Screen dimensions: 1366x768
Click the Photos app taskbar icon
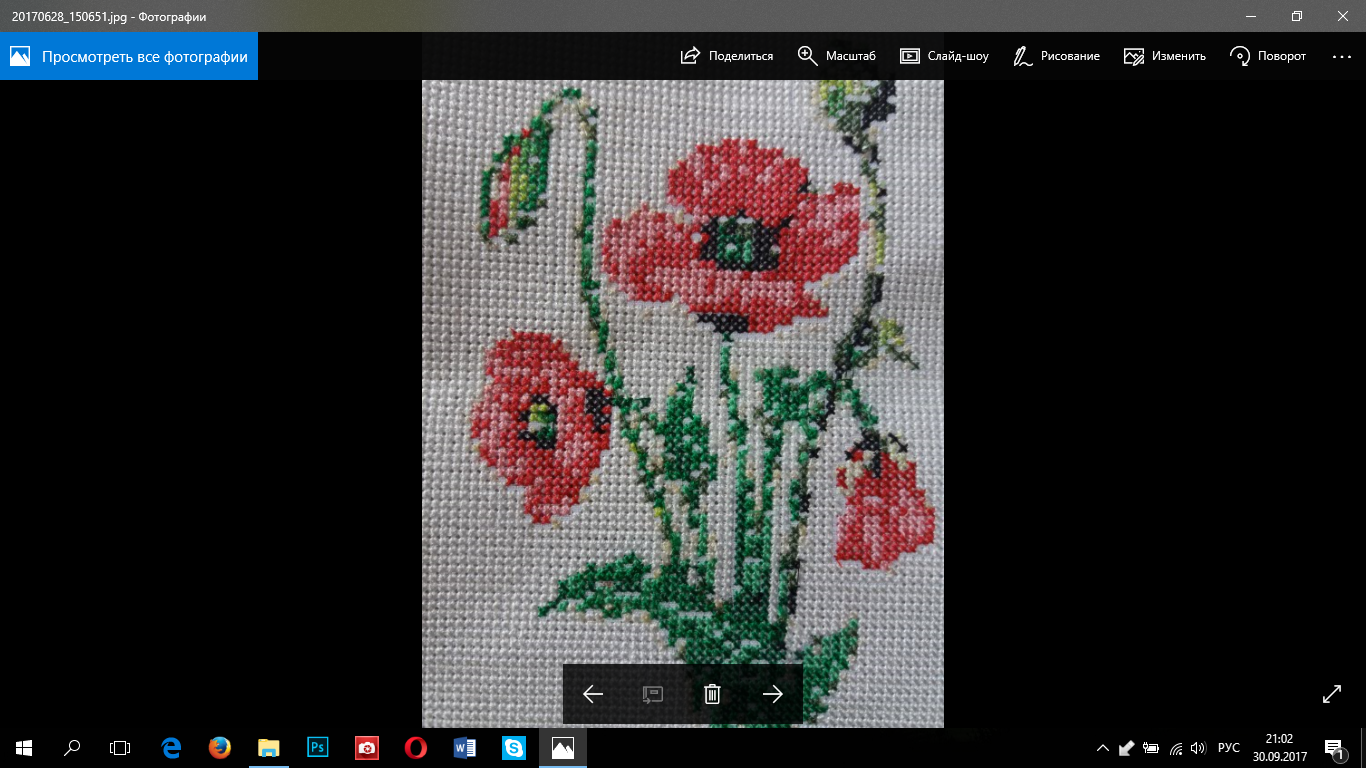[x=563, y=747]
